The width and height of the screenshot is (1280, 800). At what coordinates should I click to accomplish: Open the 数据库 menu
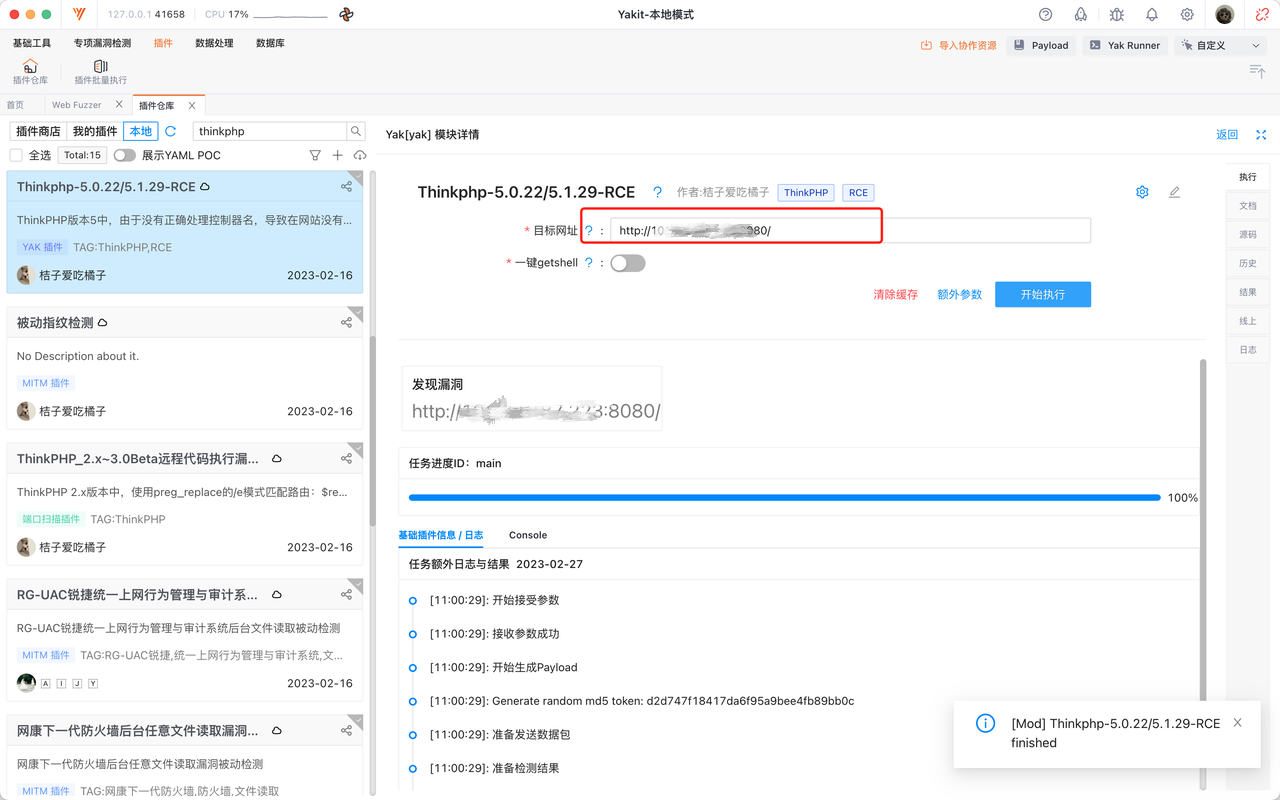click(270, 43)
